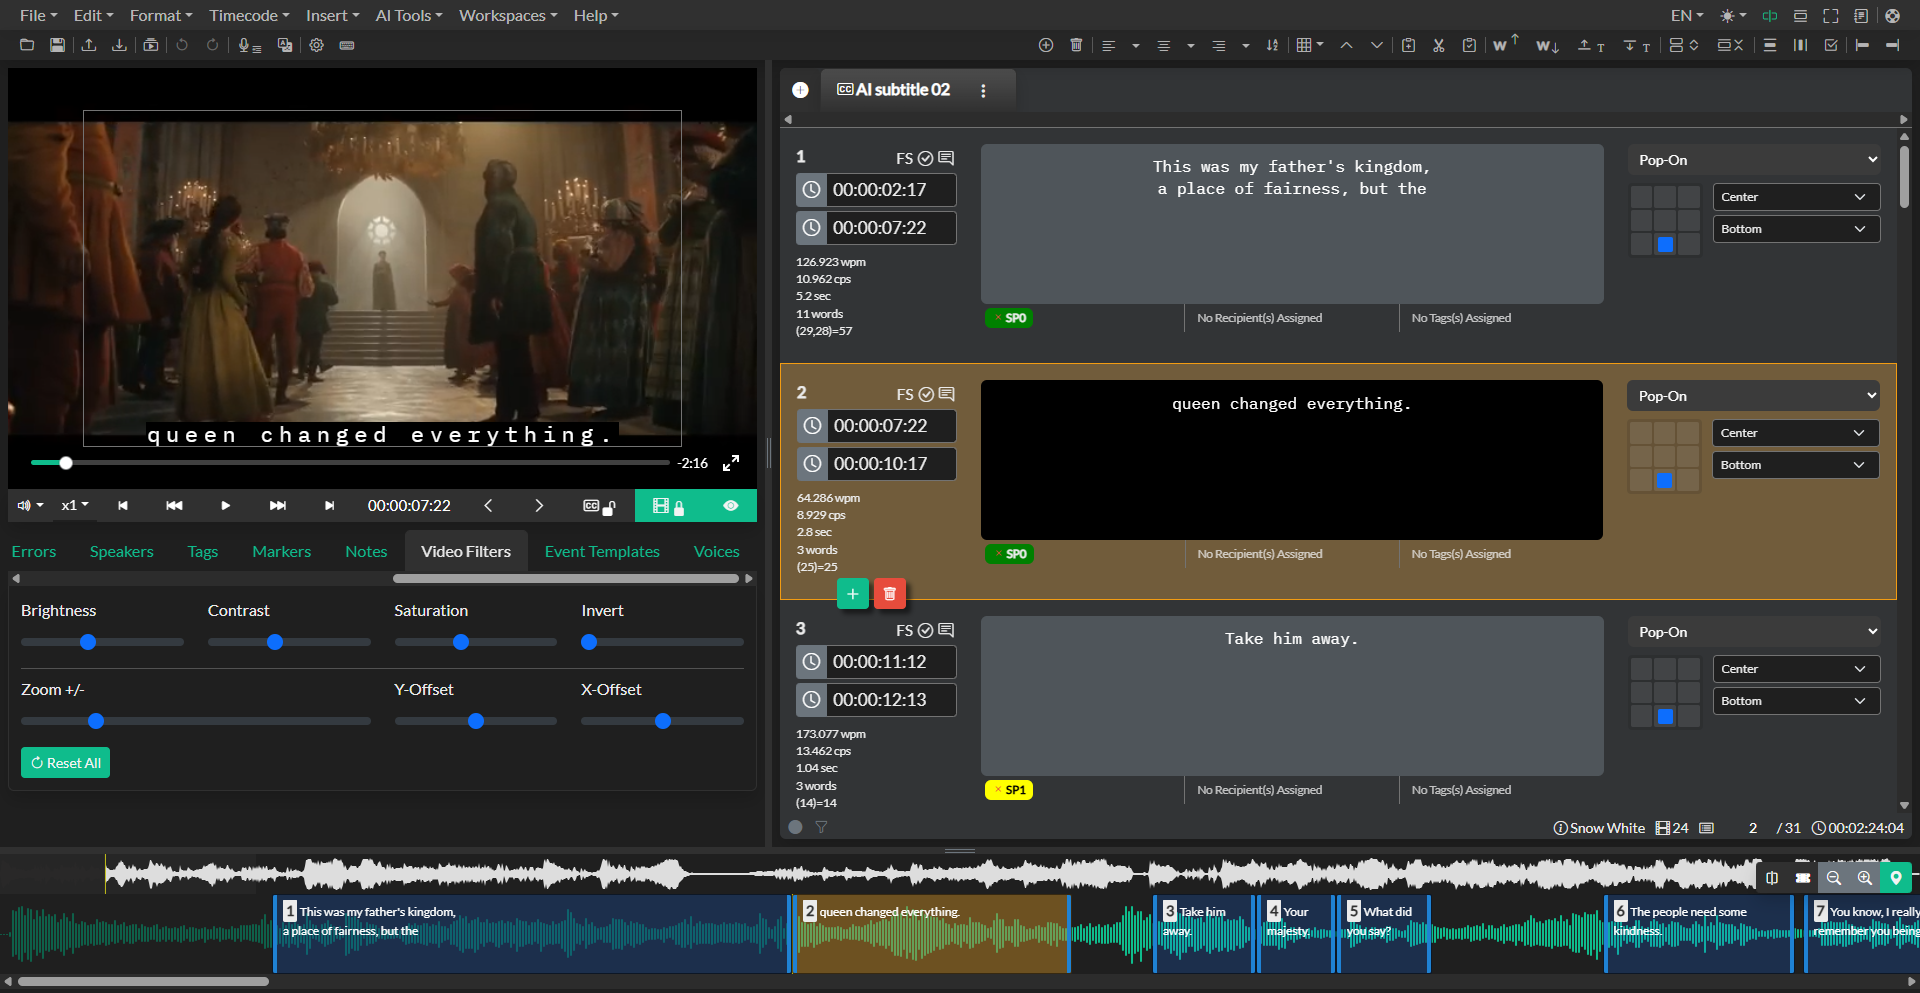The image size is (1920, 993).
Task: Toggle the green location marker above the timeline
Action: click(1896, 878)
